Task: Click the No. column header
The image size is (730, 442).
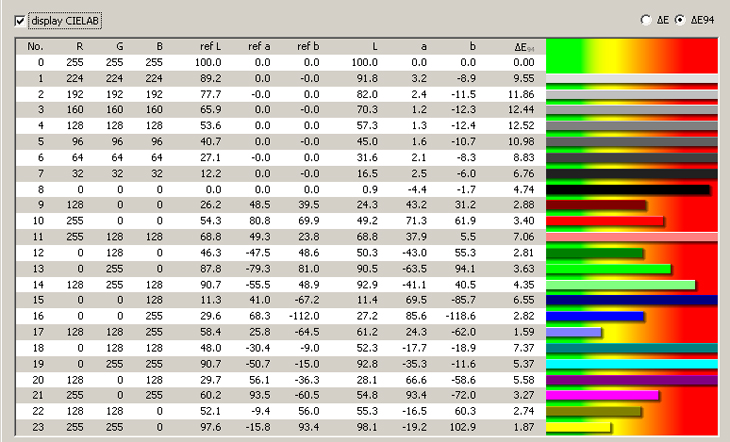Action: [x=36, y=46]
